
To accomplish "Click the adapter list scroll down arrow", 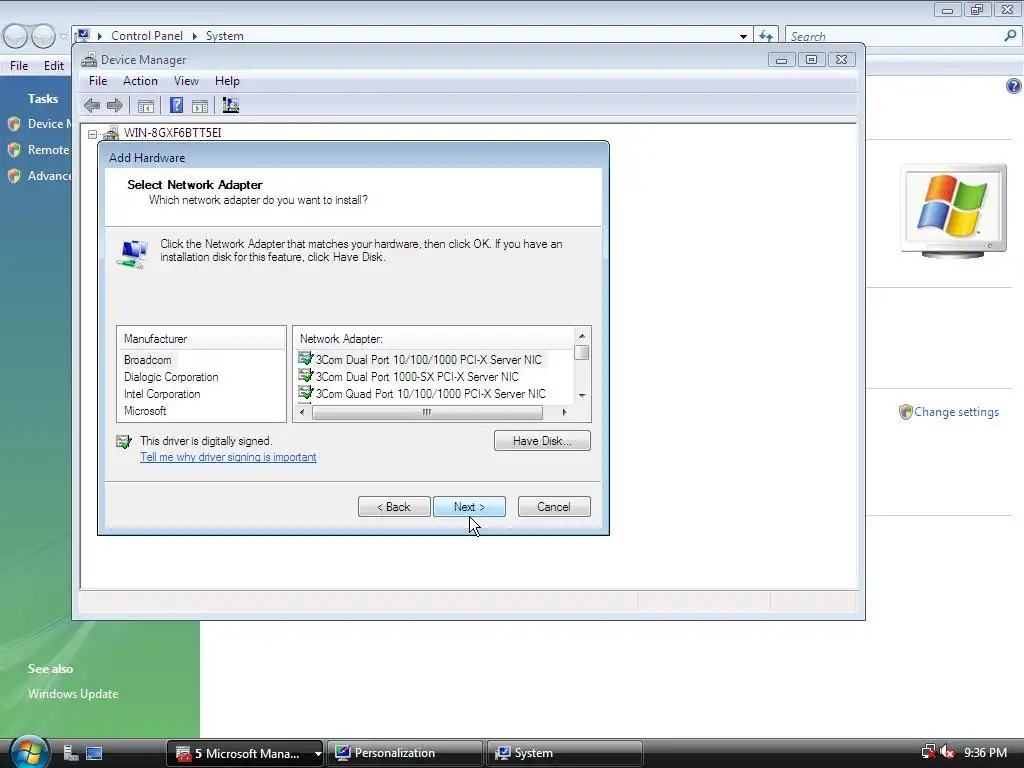I will (582, 396).
